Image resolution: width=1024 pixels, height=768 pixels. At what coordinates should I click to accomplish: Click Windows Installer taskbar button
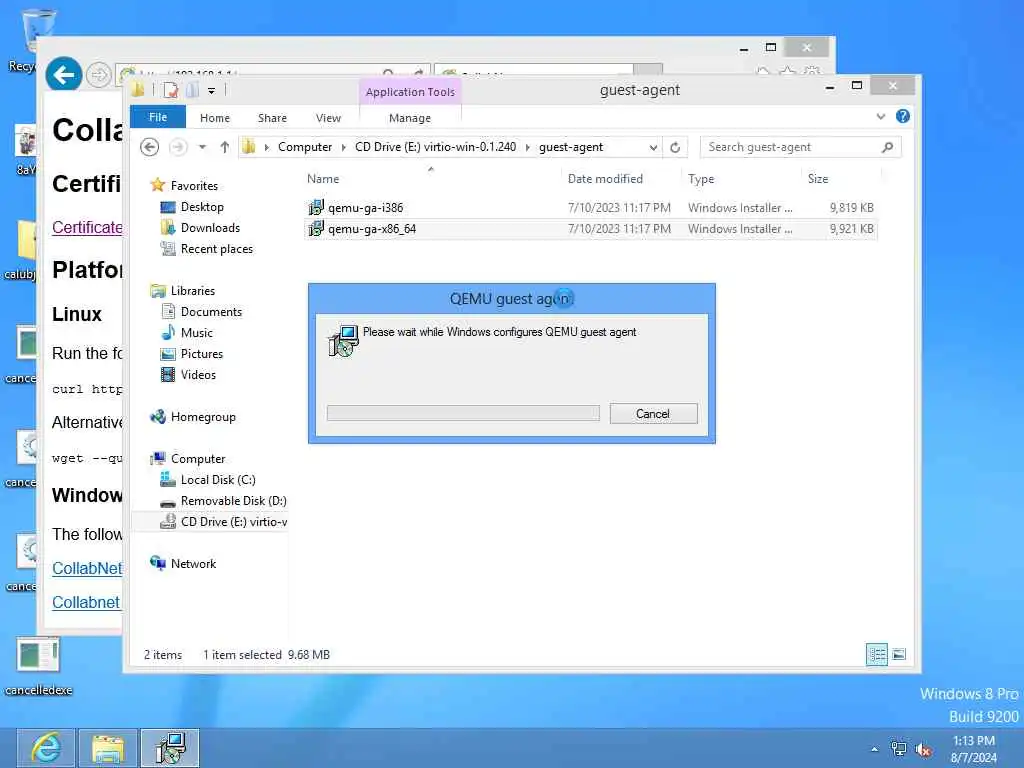tap(170, 748)
